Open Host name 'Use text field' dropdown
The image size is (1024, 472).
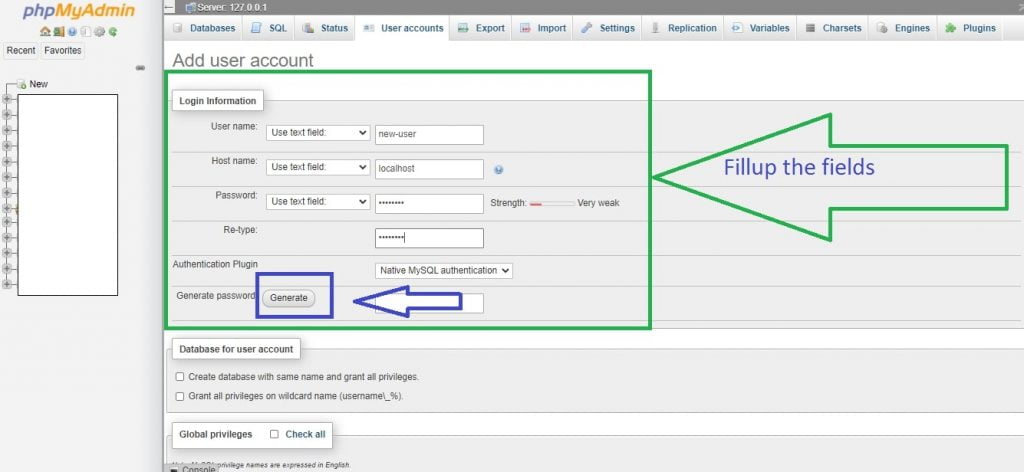click(318, 167)
